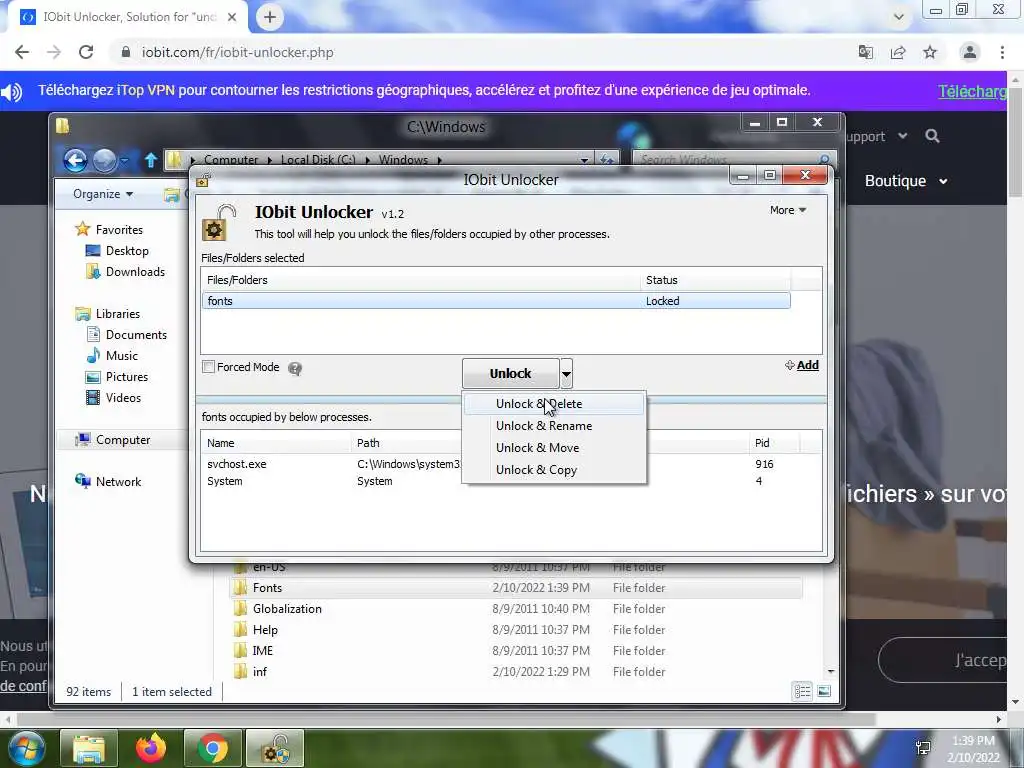The width and height of the screenshot is (1024, 768).
Task: Select the Fonts folder in file list
Action: pyautogui.click(x=516, y=588)
